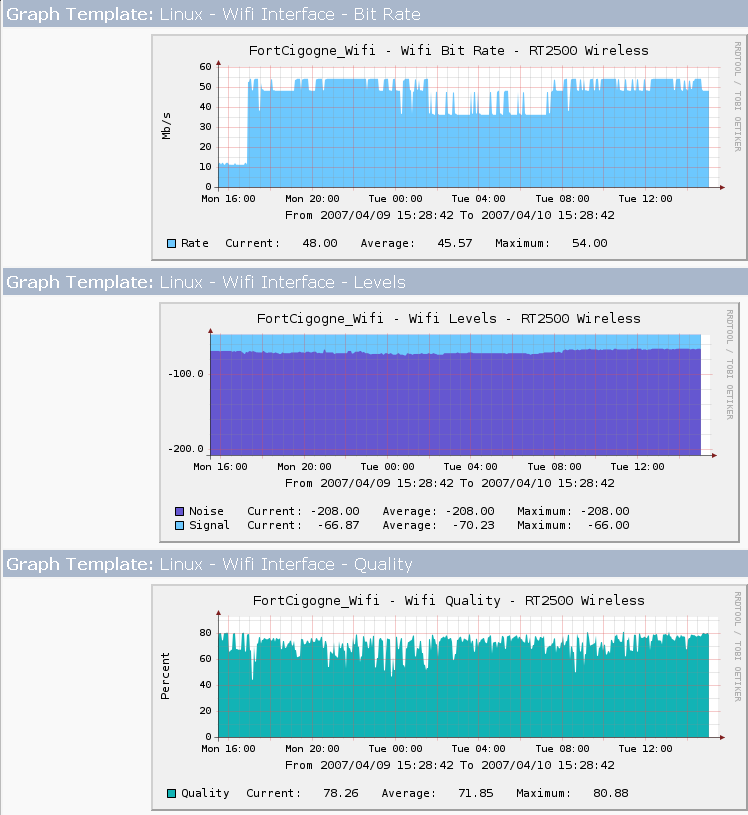Click the Mb/s axis label
This screenshot has width=748, height=815.
coord(166,126)
